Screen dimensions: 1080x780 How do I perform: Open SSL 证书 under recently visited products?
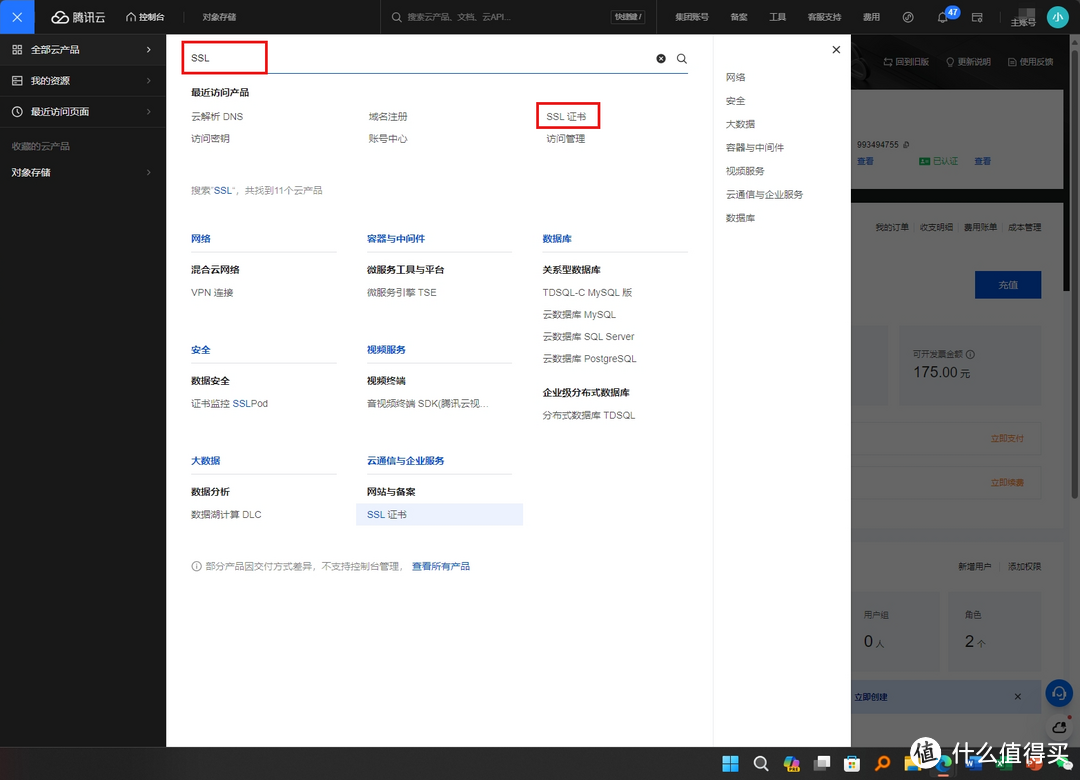(566, 116)
